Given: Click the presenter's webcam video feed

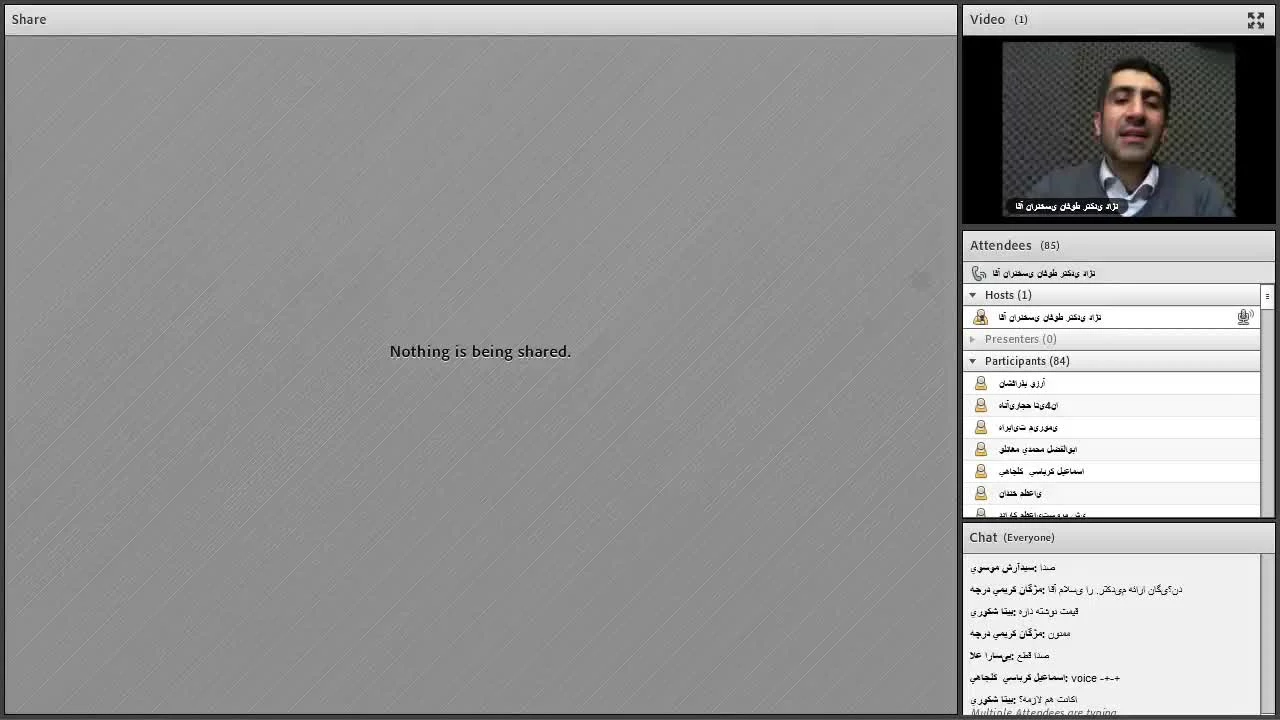Looking at the screenshot, I should (1118, 130).
